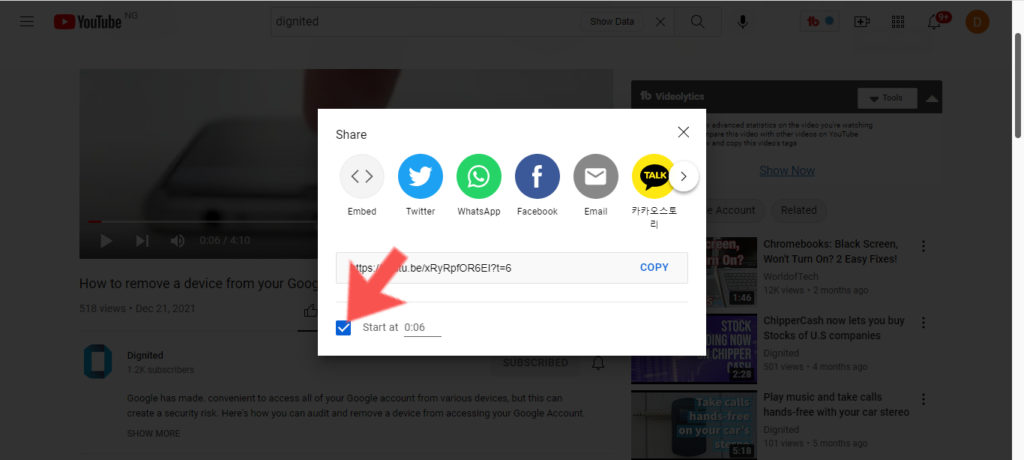This screenshot has width=1024, height=460.
Task: Click Show Data in search bar
Action: point(612,22)
